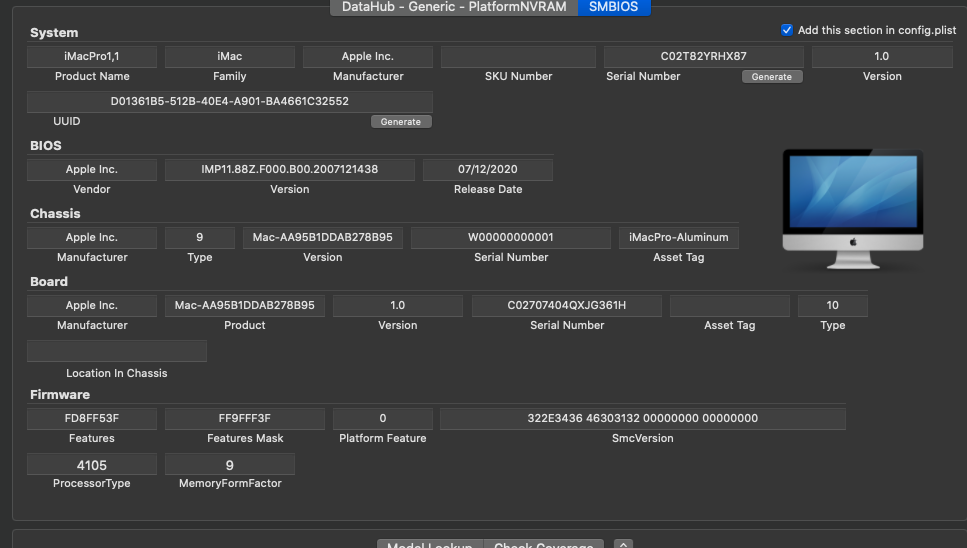967x548 pixels.
Task: Click the MemoryFormFactor field
Action: (230, 465)
